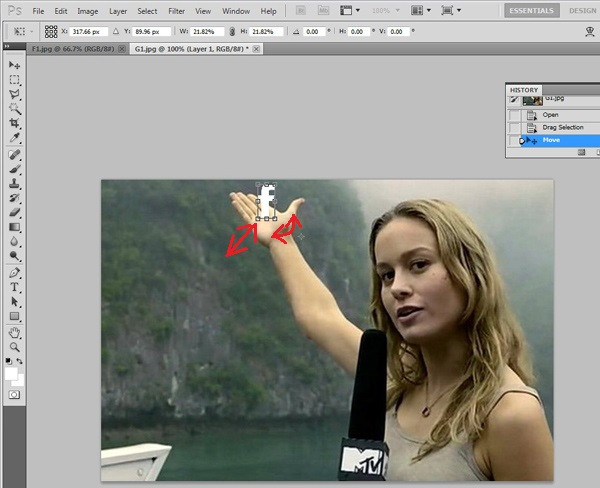Open the View menu
Image resolution: width=600 pixels, height=488 pixels.
point(203,11)
